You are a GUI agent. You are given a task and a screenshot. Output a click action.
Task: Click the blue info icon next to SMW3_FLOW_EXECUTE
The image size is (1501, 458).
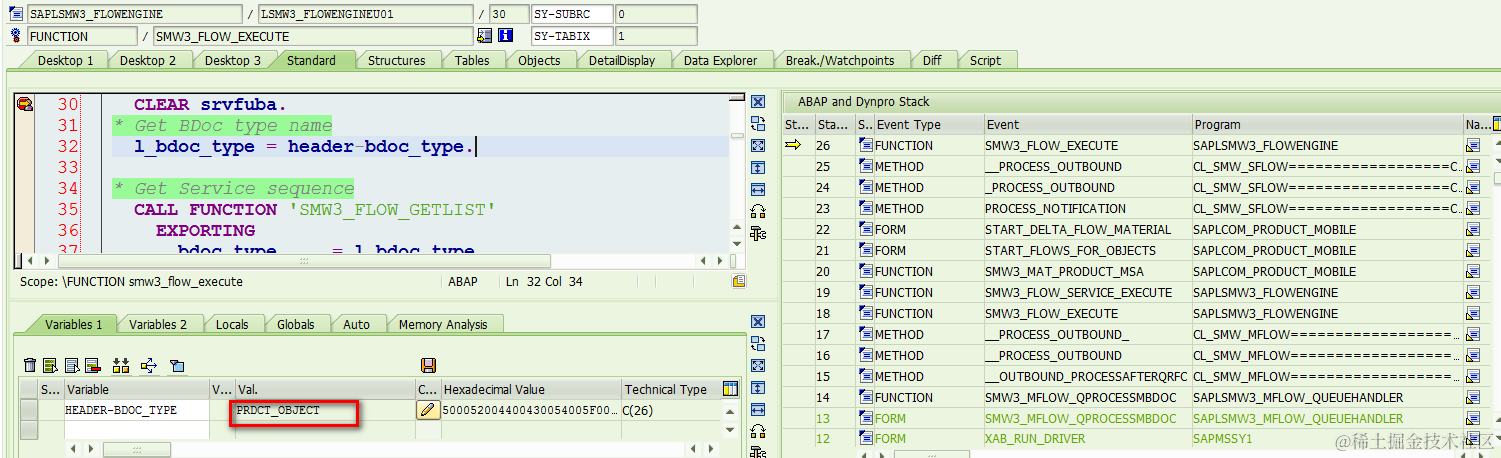505,36
